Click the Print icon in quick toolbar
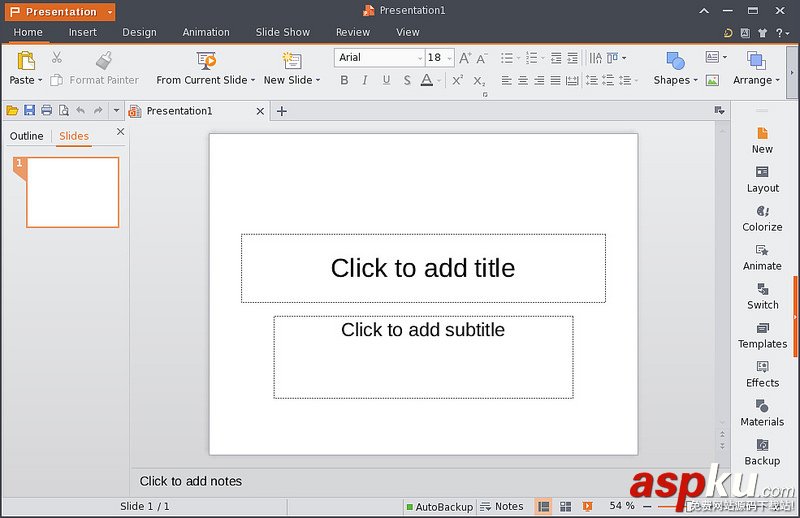The image size is (800, 518). point(46,110)
